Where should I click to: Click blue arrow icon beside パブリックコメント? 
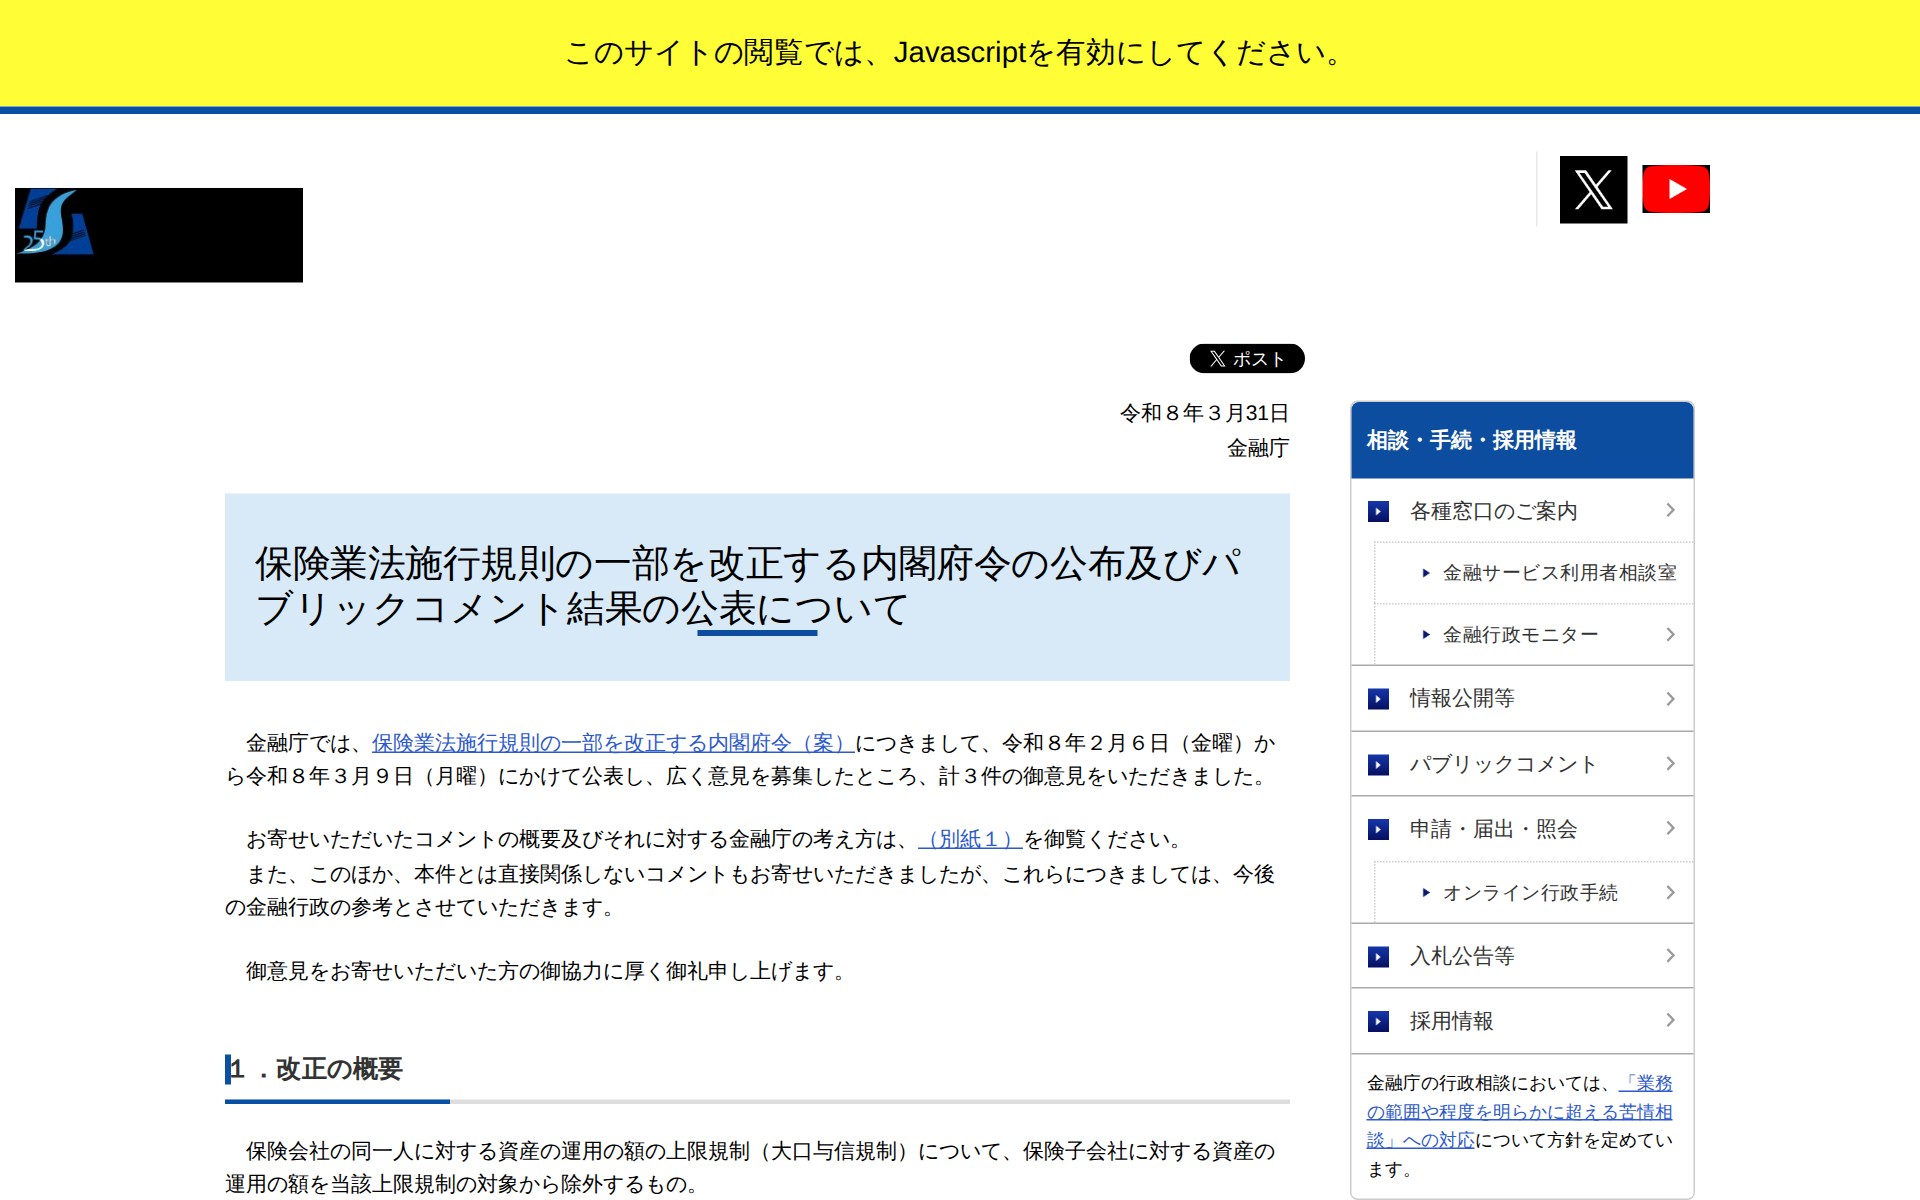pos(1378,765)
